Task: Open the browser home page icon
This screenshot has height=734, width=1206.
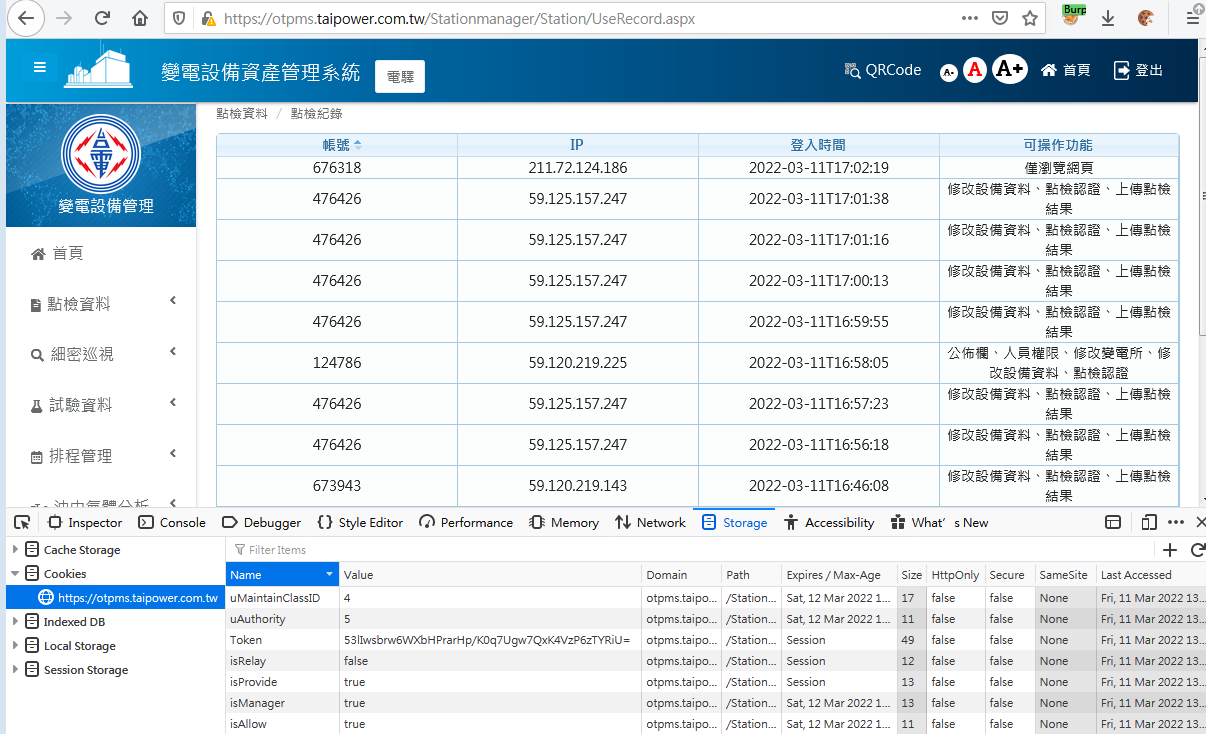Action: click(140, 18)
